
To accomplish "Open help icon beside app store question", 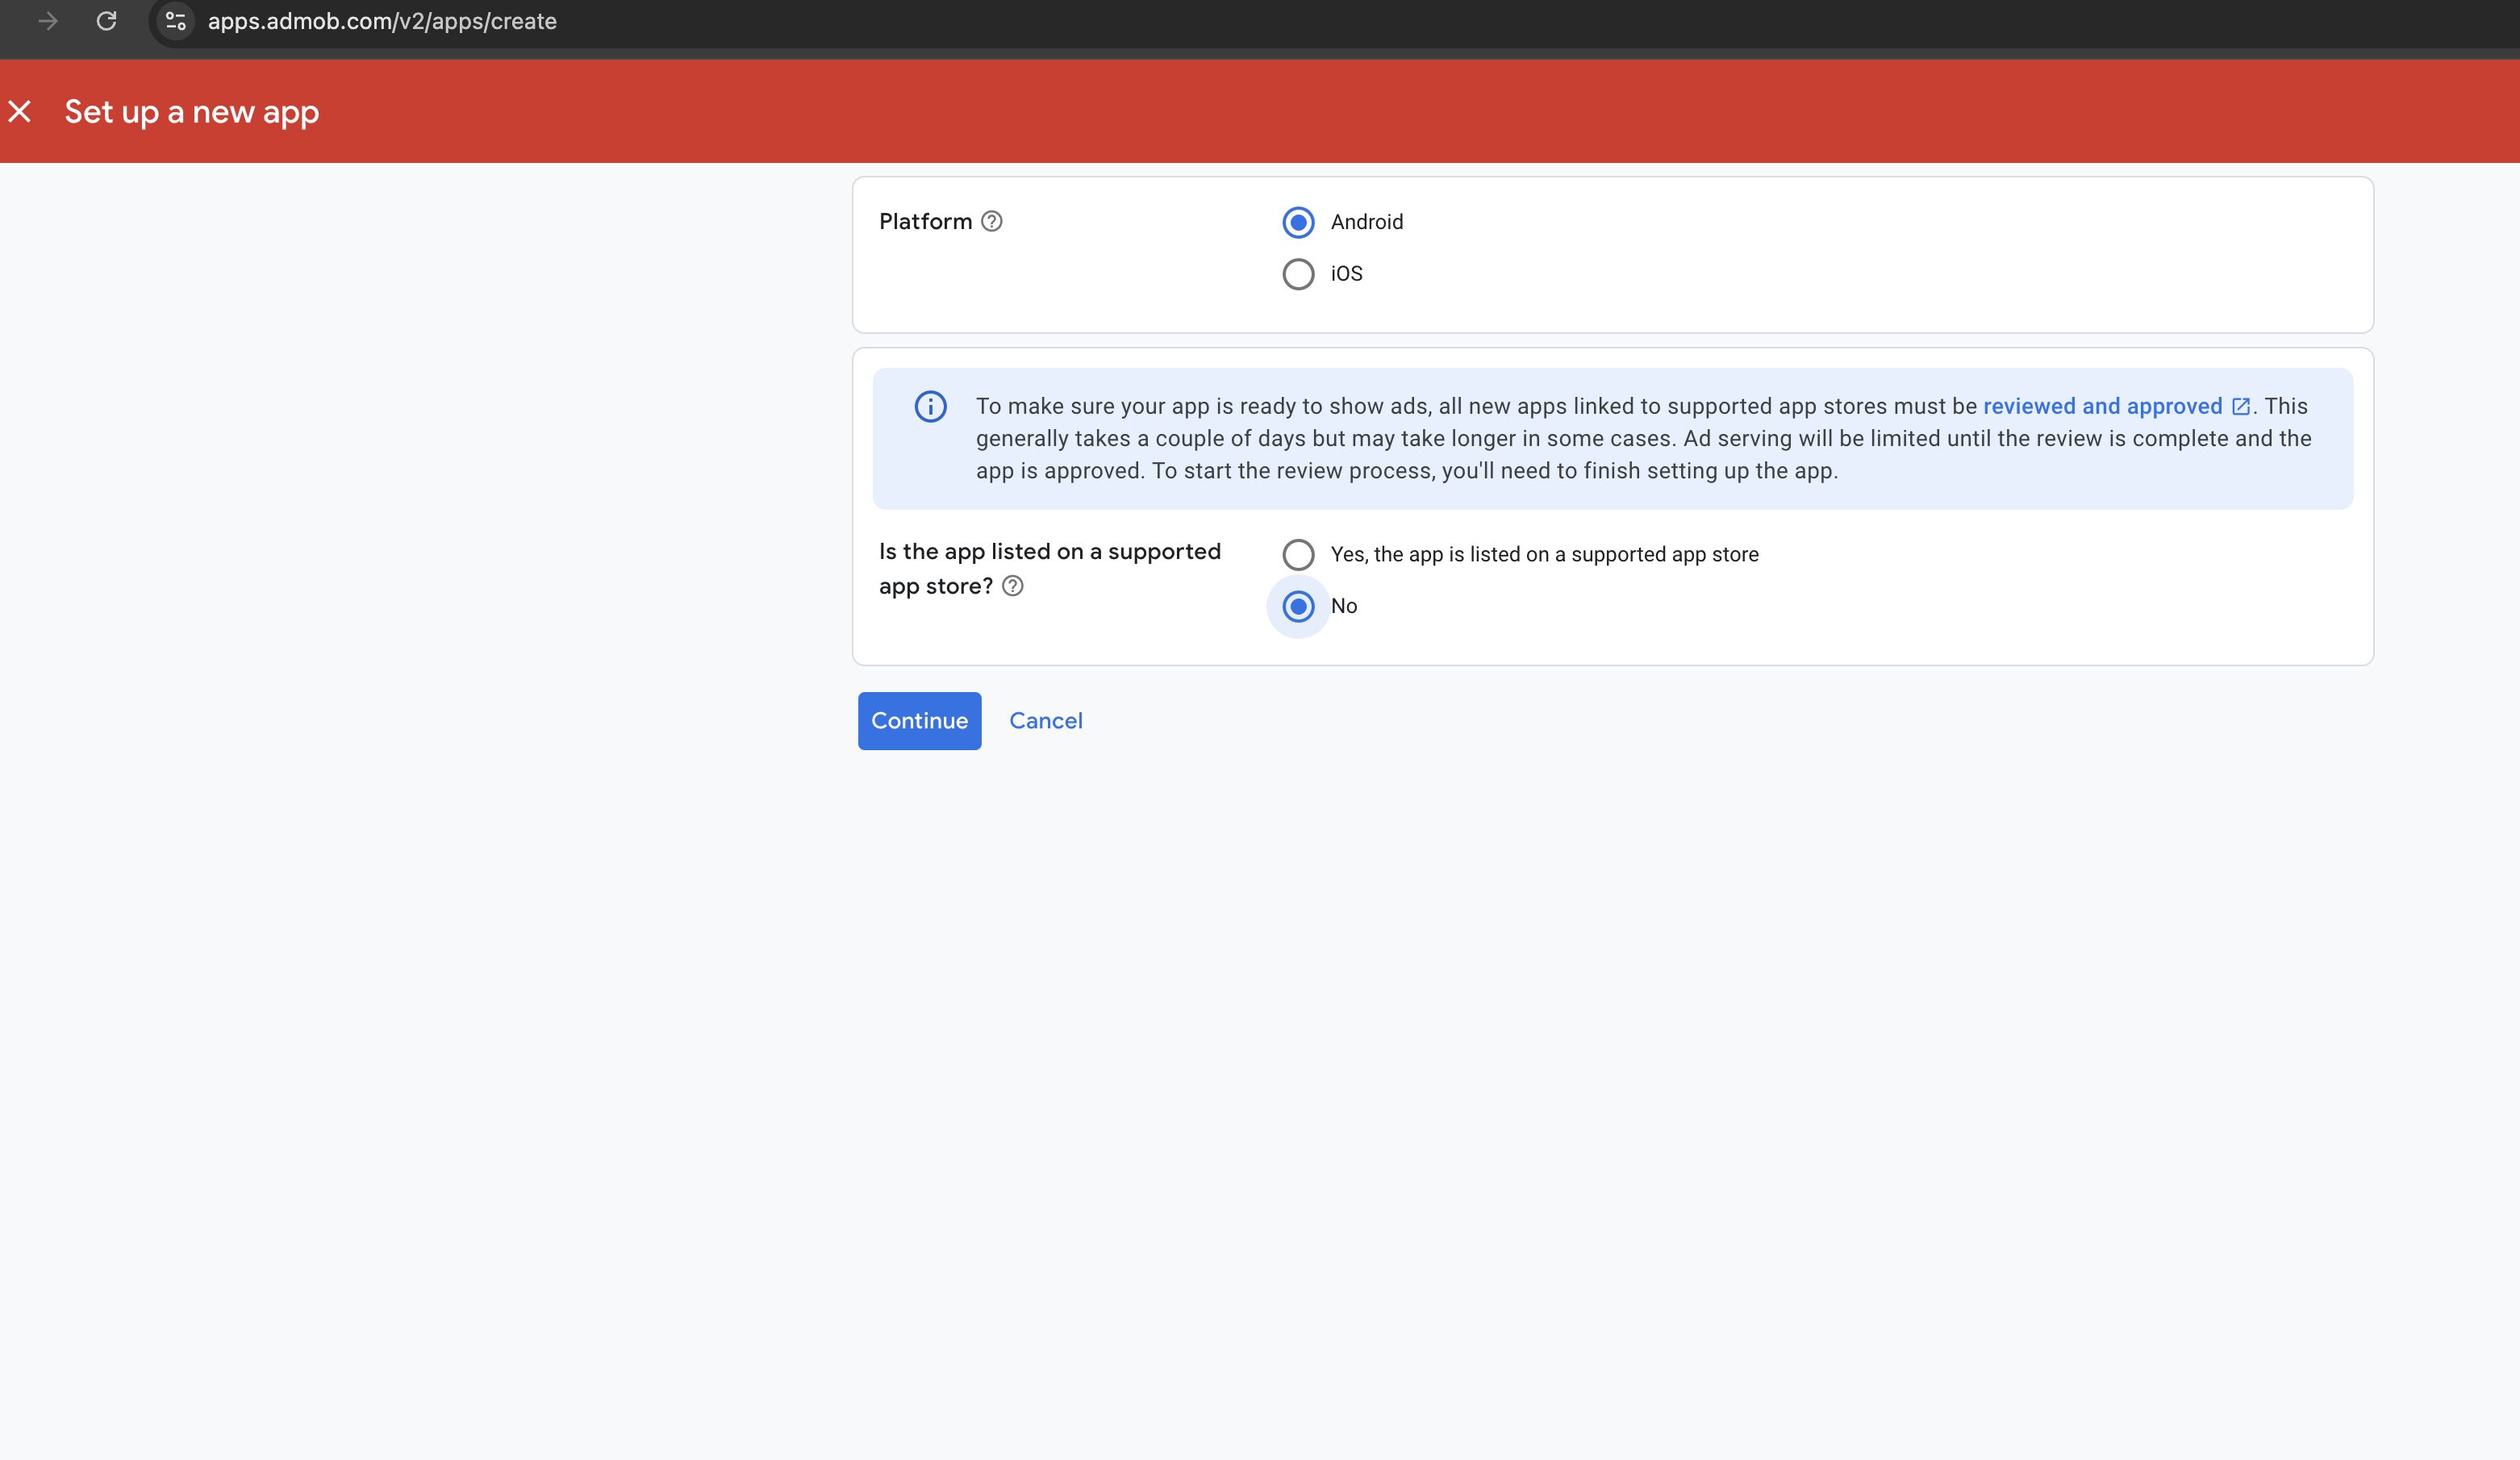I will pyautogui.click(x=1012, y=586).
